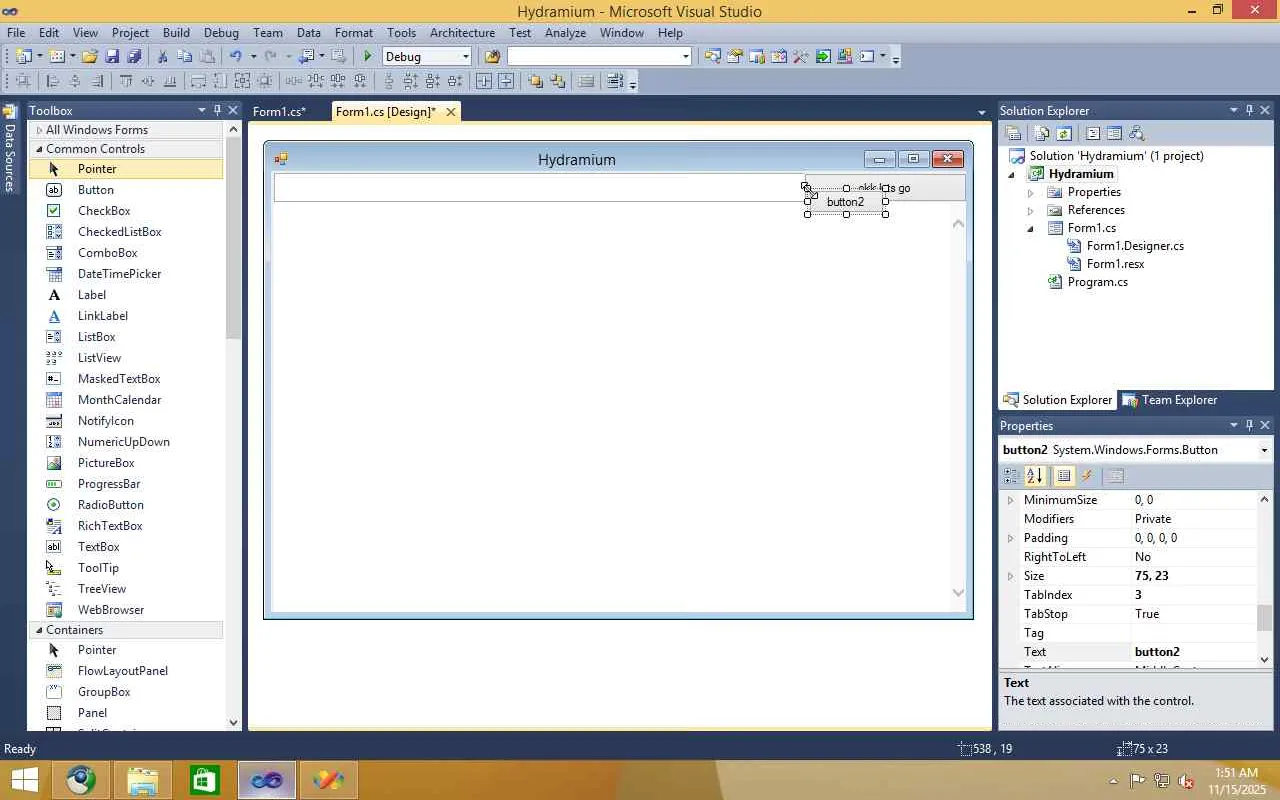The height and width of the screenshot is (800, 1280).
Task: Select Form1.resx in Solution Explorer
Action: point(1115,264)
